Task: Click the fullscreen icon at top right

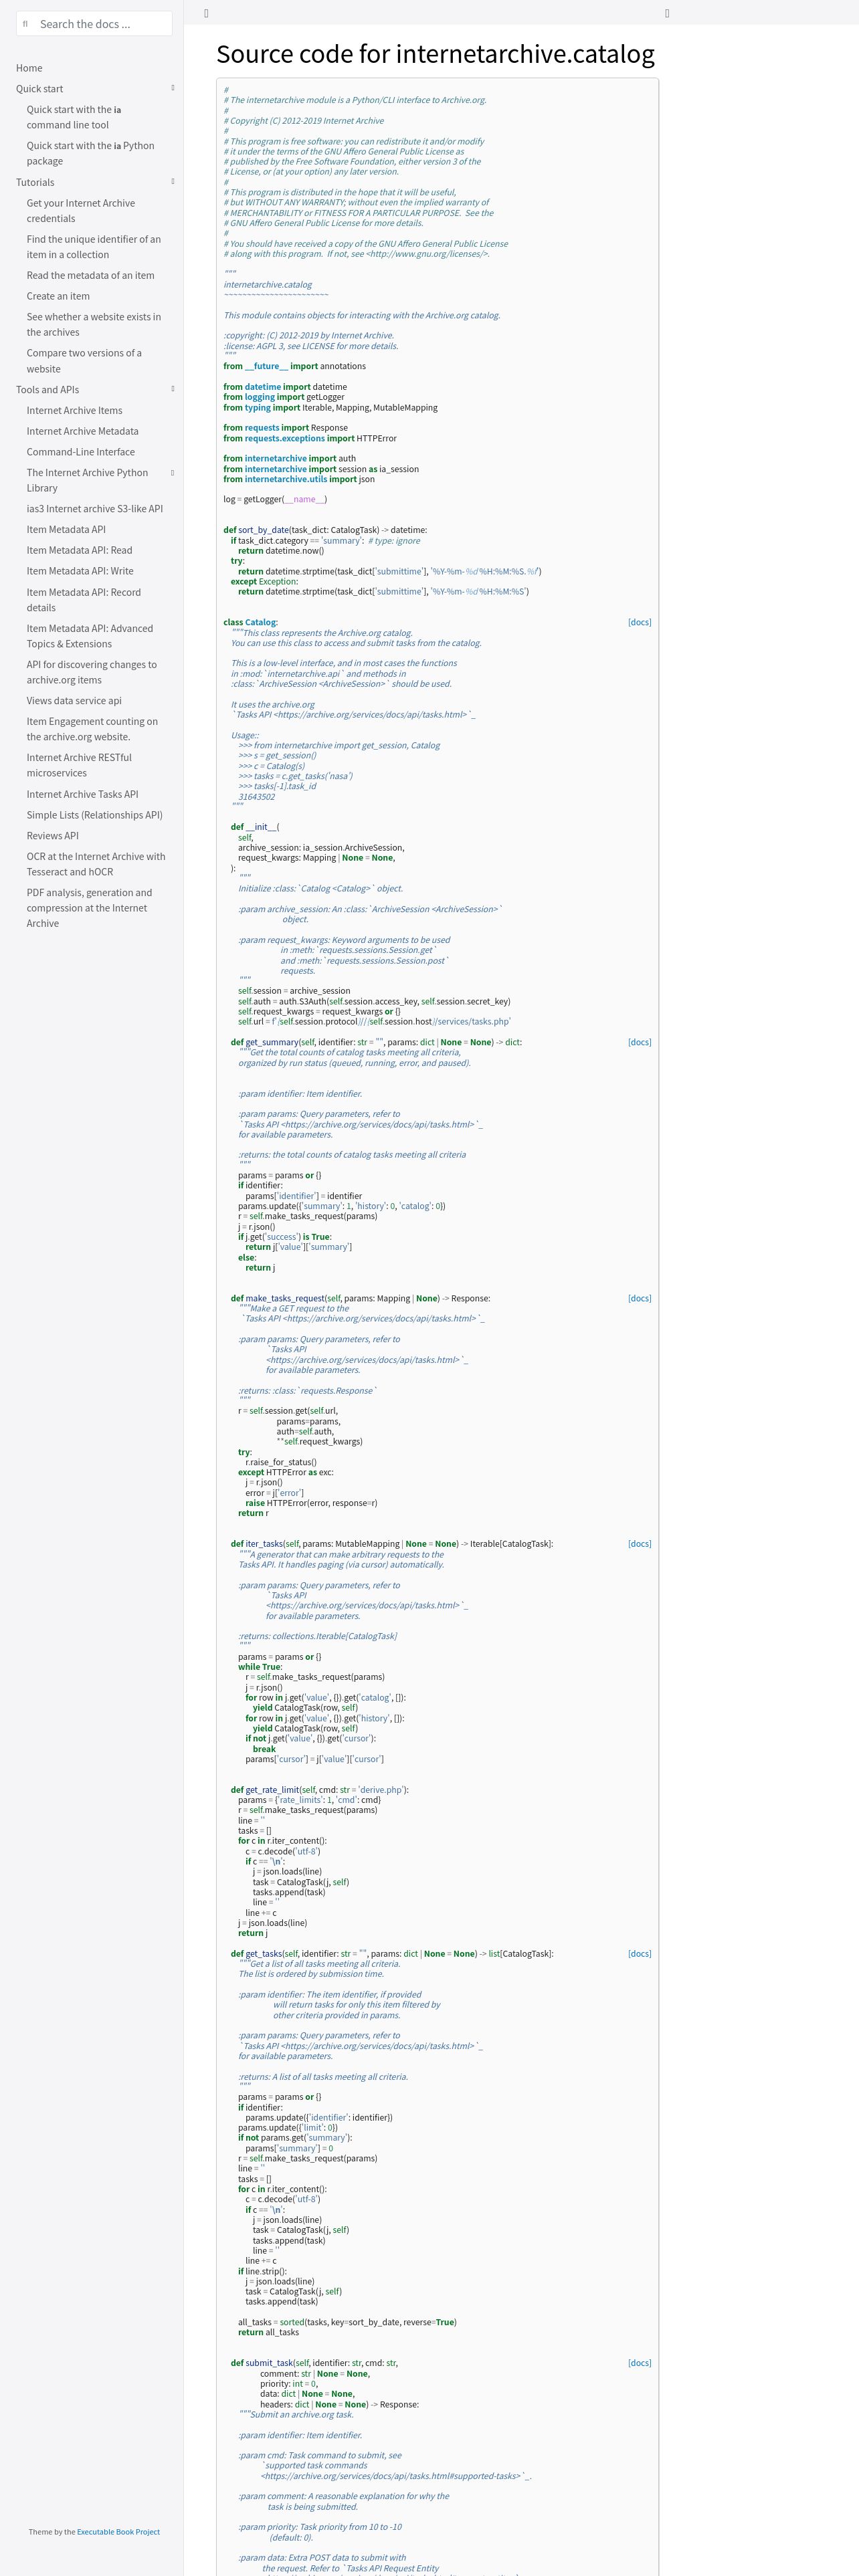Action: click(x=667, y=13)
